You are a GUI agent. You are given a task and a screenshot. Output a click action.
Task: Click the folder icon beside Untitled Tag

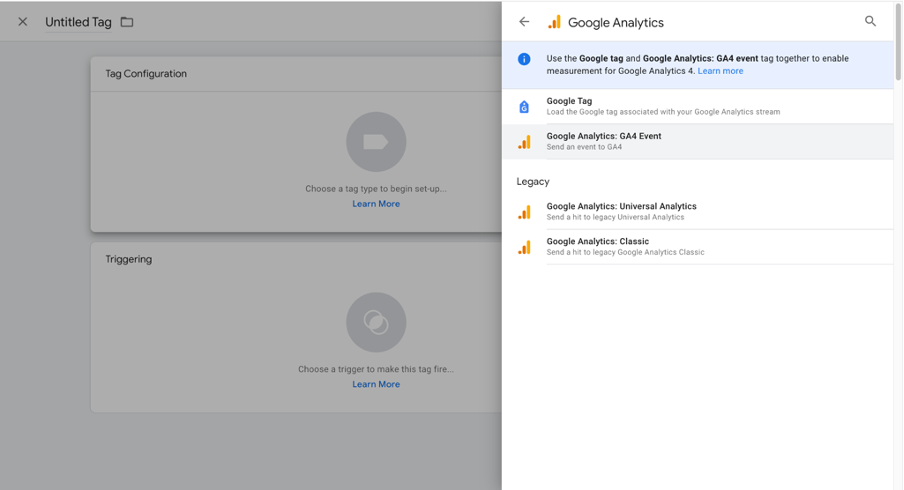point(127,22)
